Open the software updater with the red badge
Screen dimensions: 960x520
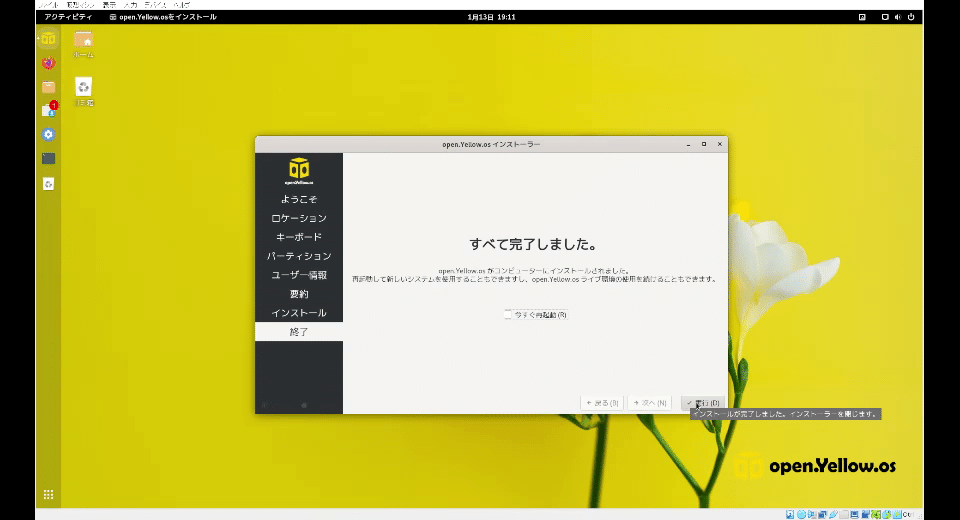(48, 110)
